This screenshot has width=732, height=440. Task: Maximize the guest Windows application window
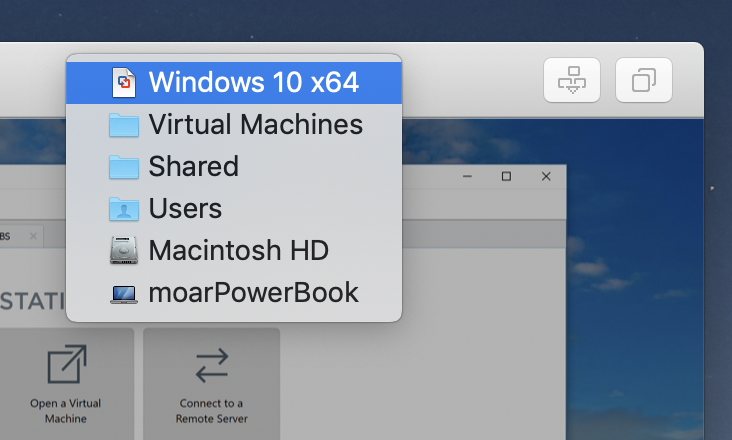506,177
